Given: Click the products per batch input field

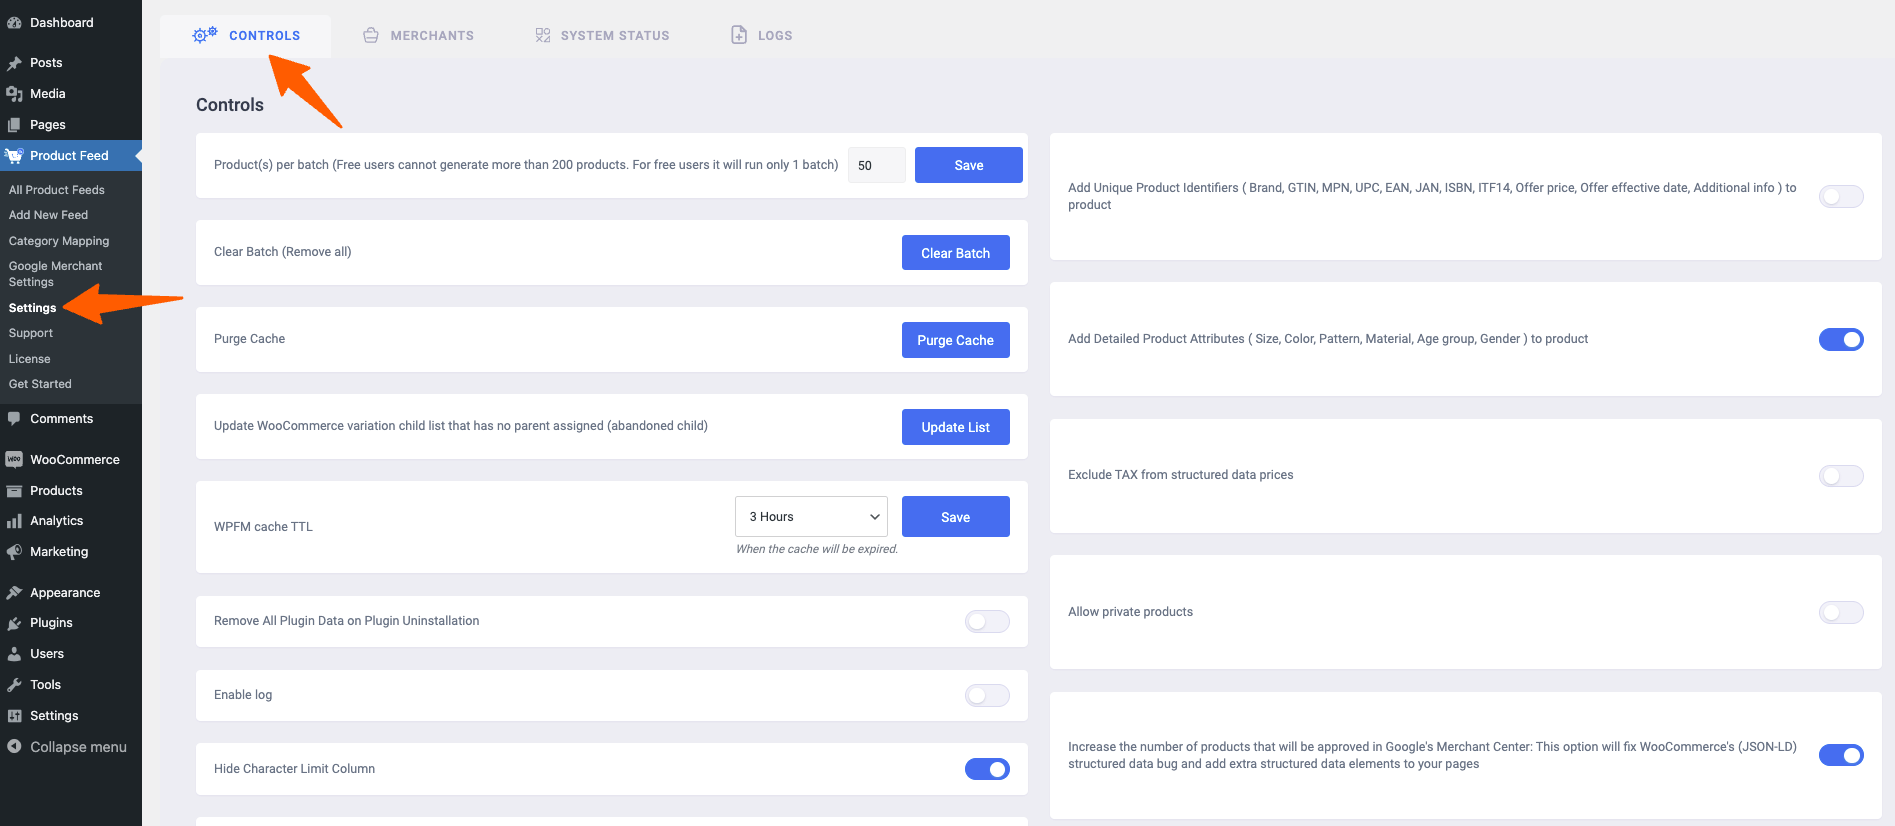Looking at the screenshot, I should point(876,165).
